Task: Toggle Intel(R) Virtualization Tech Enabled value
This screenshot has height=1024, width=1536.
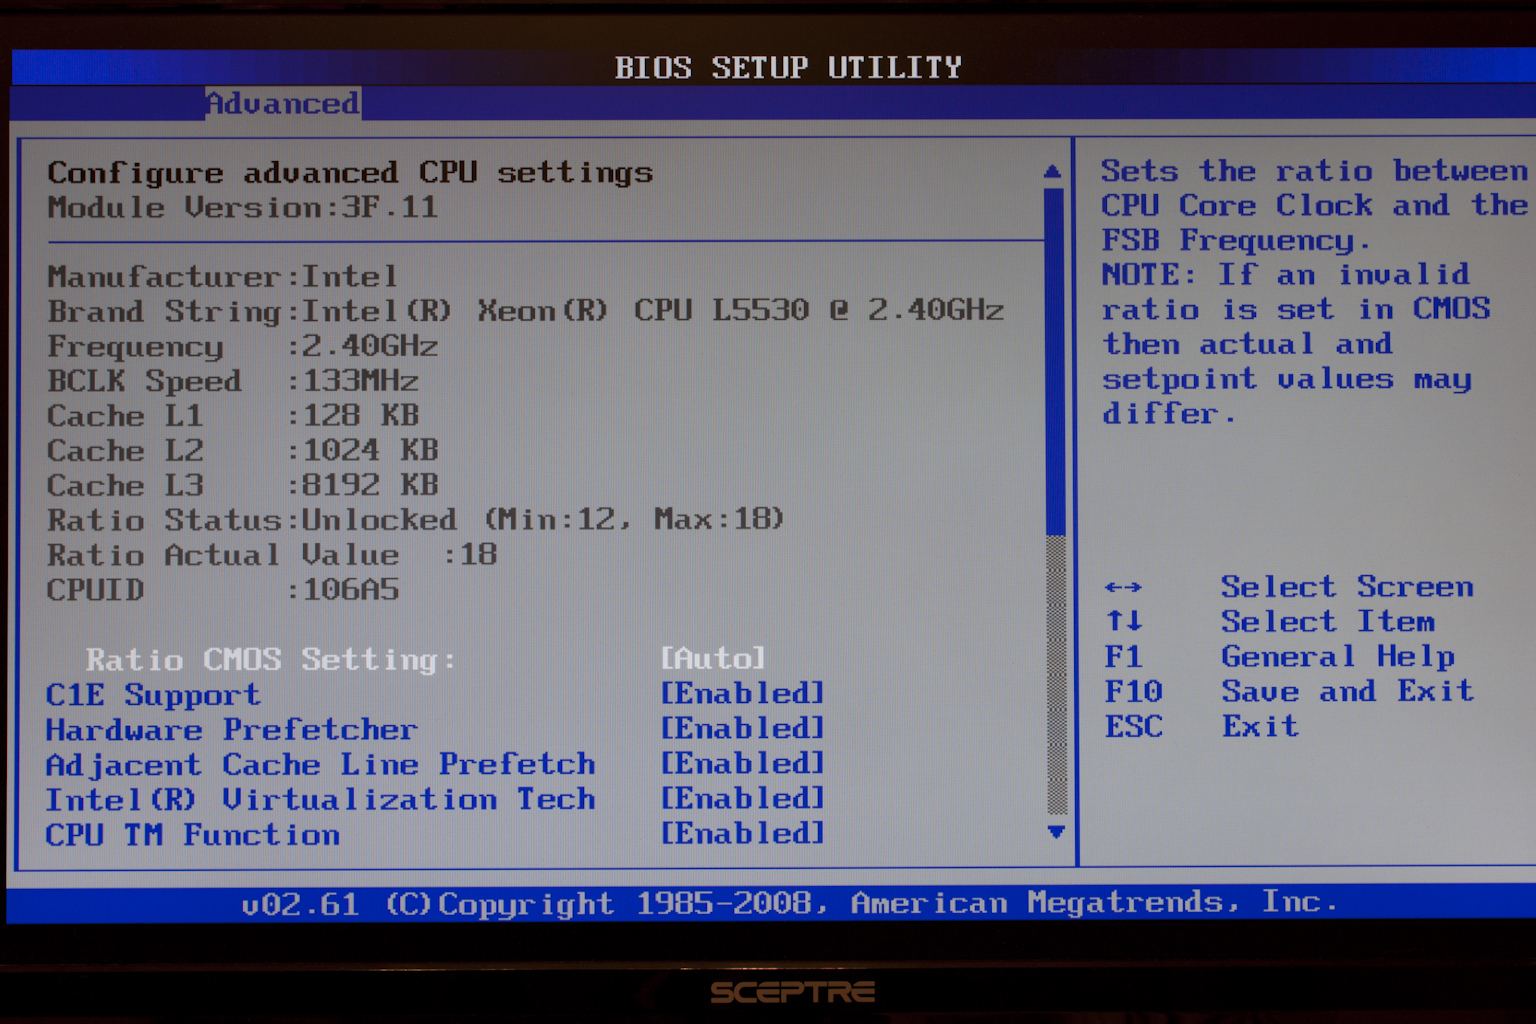Action: [x=742, y=798]
